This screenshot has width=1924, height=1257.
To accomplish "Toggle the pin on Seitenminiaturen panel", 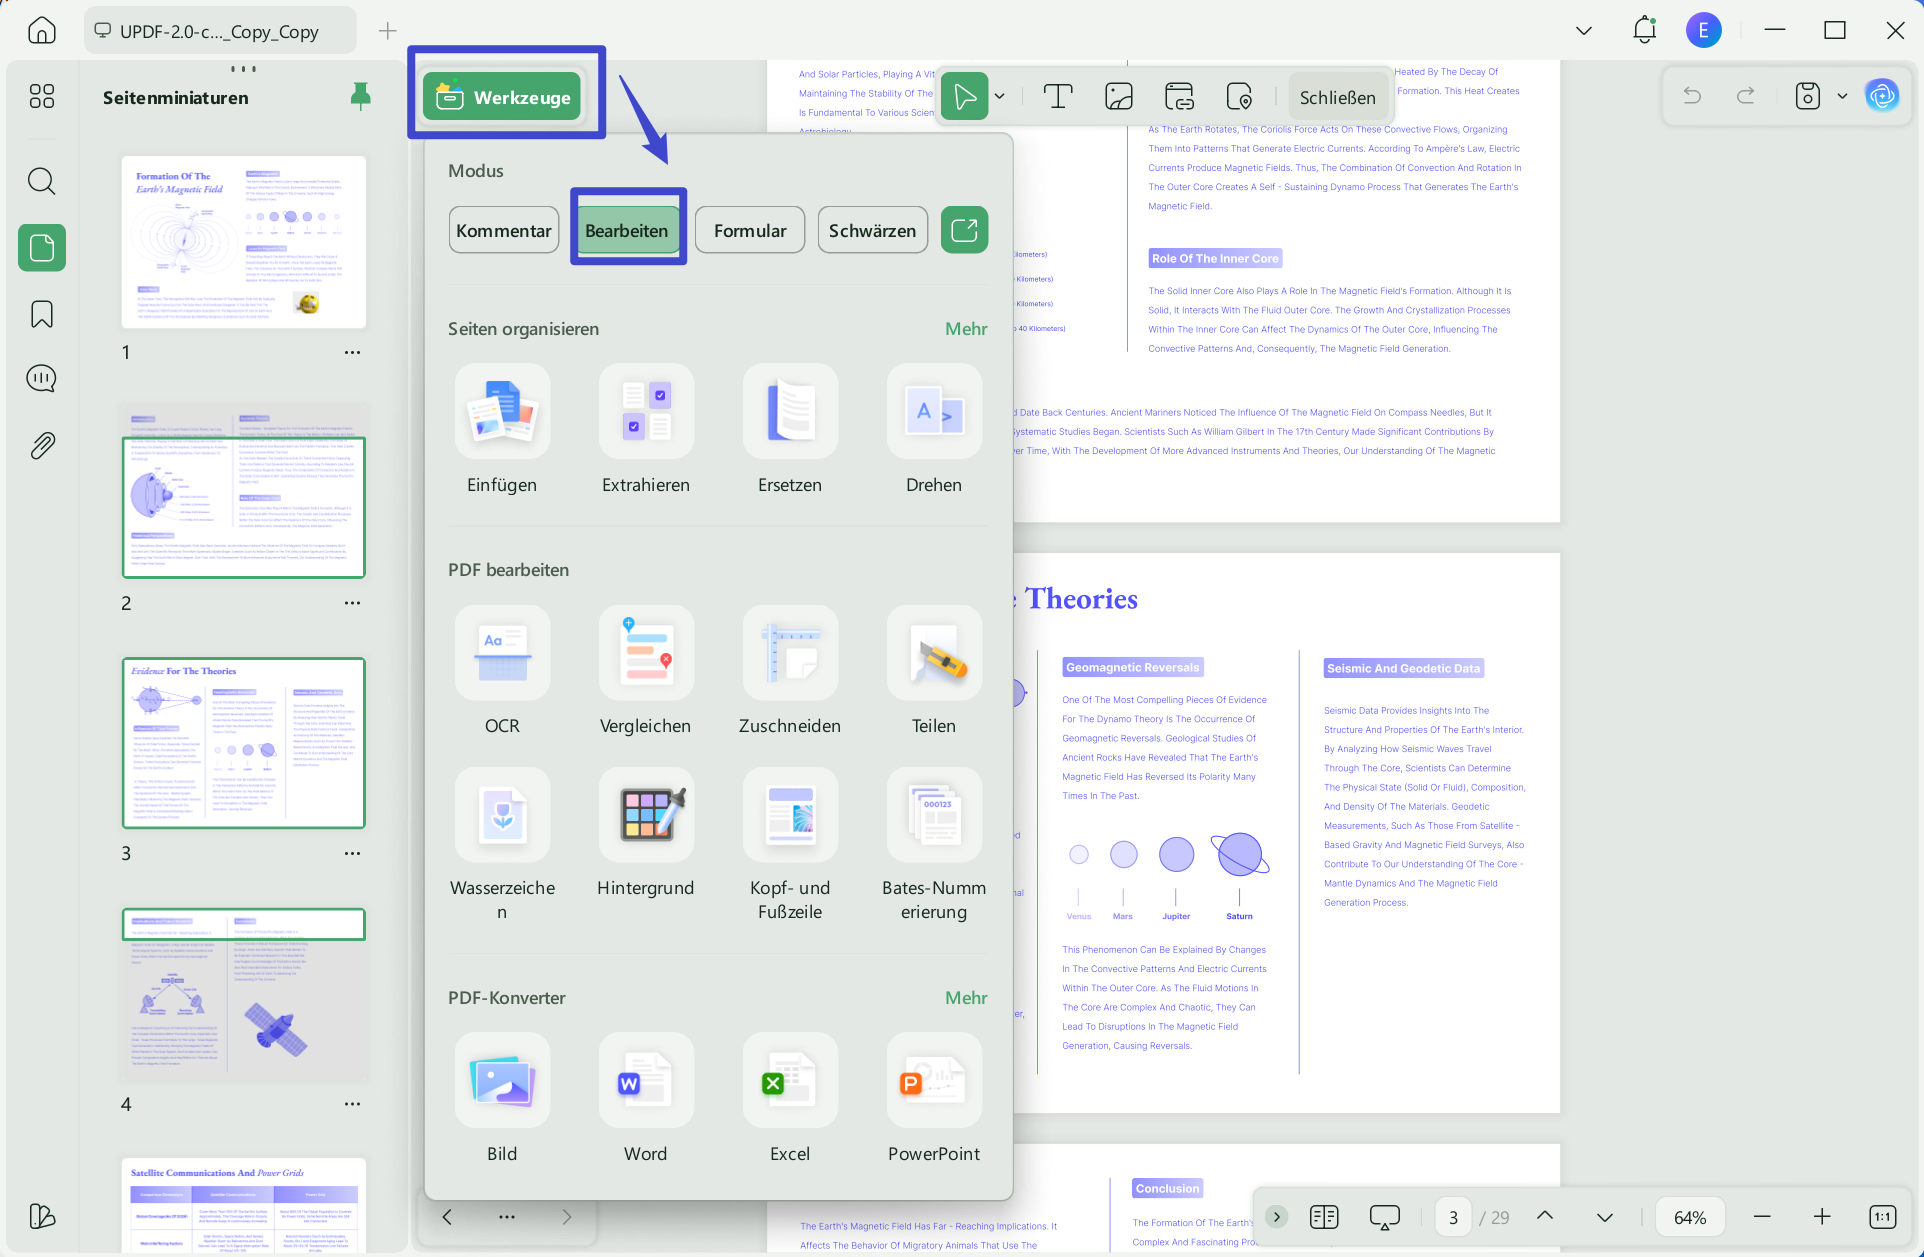I will click(x=361, y=97).
